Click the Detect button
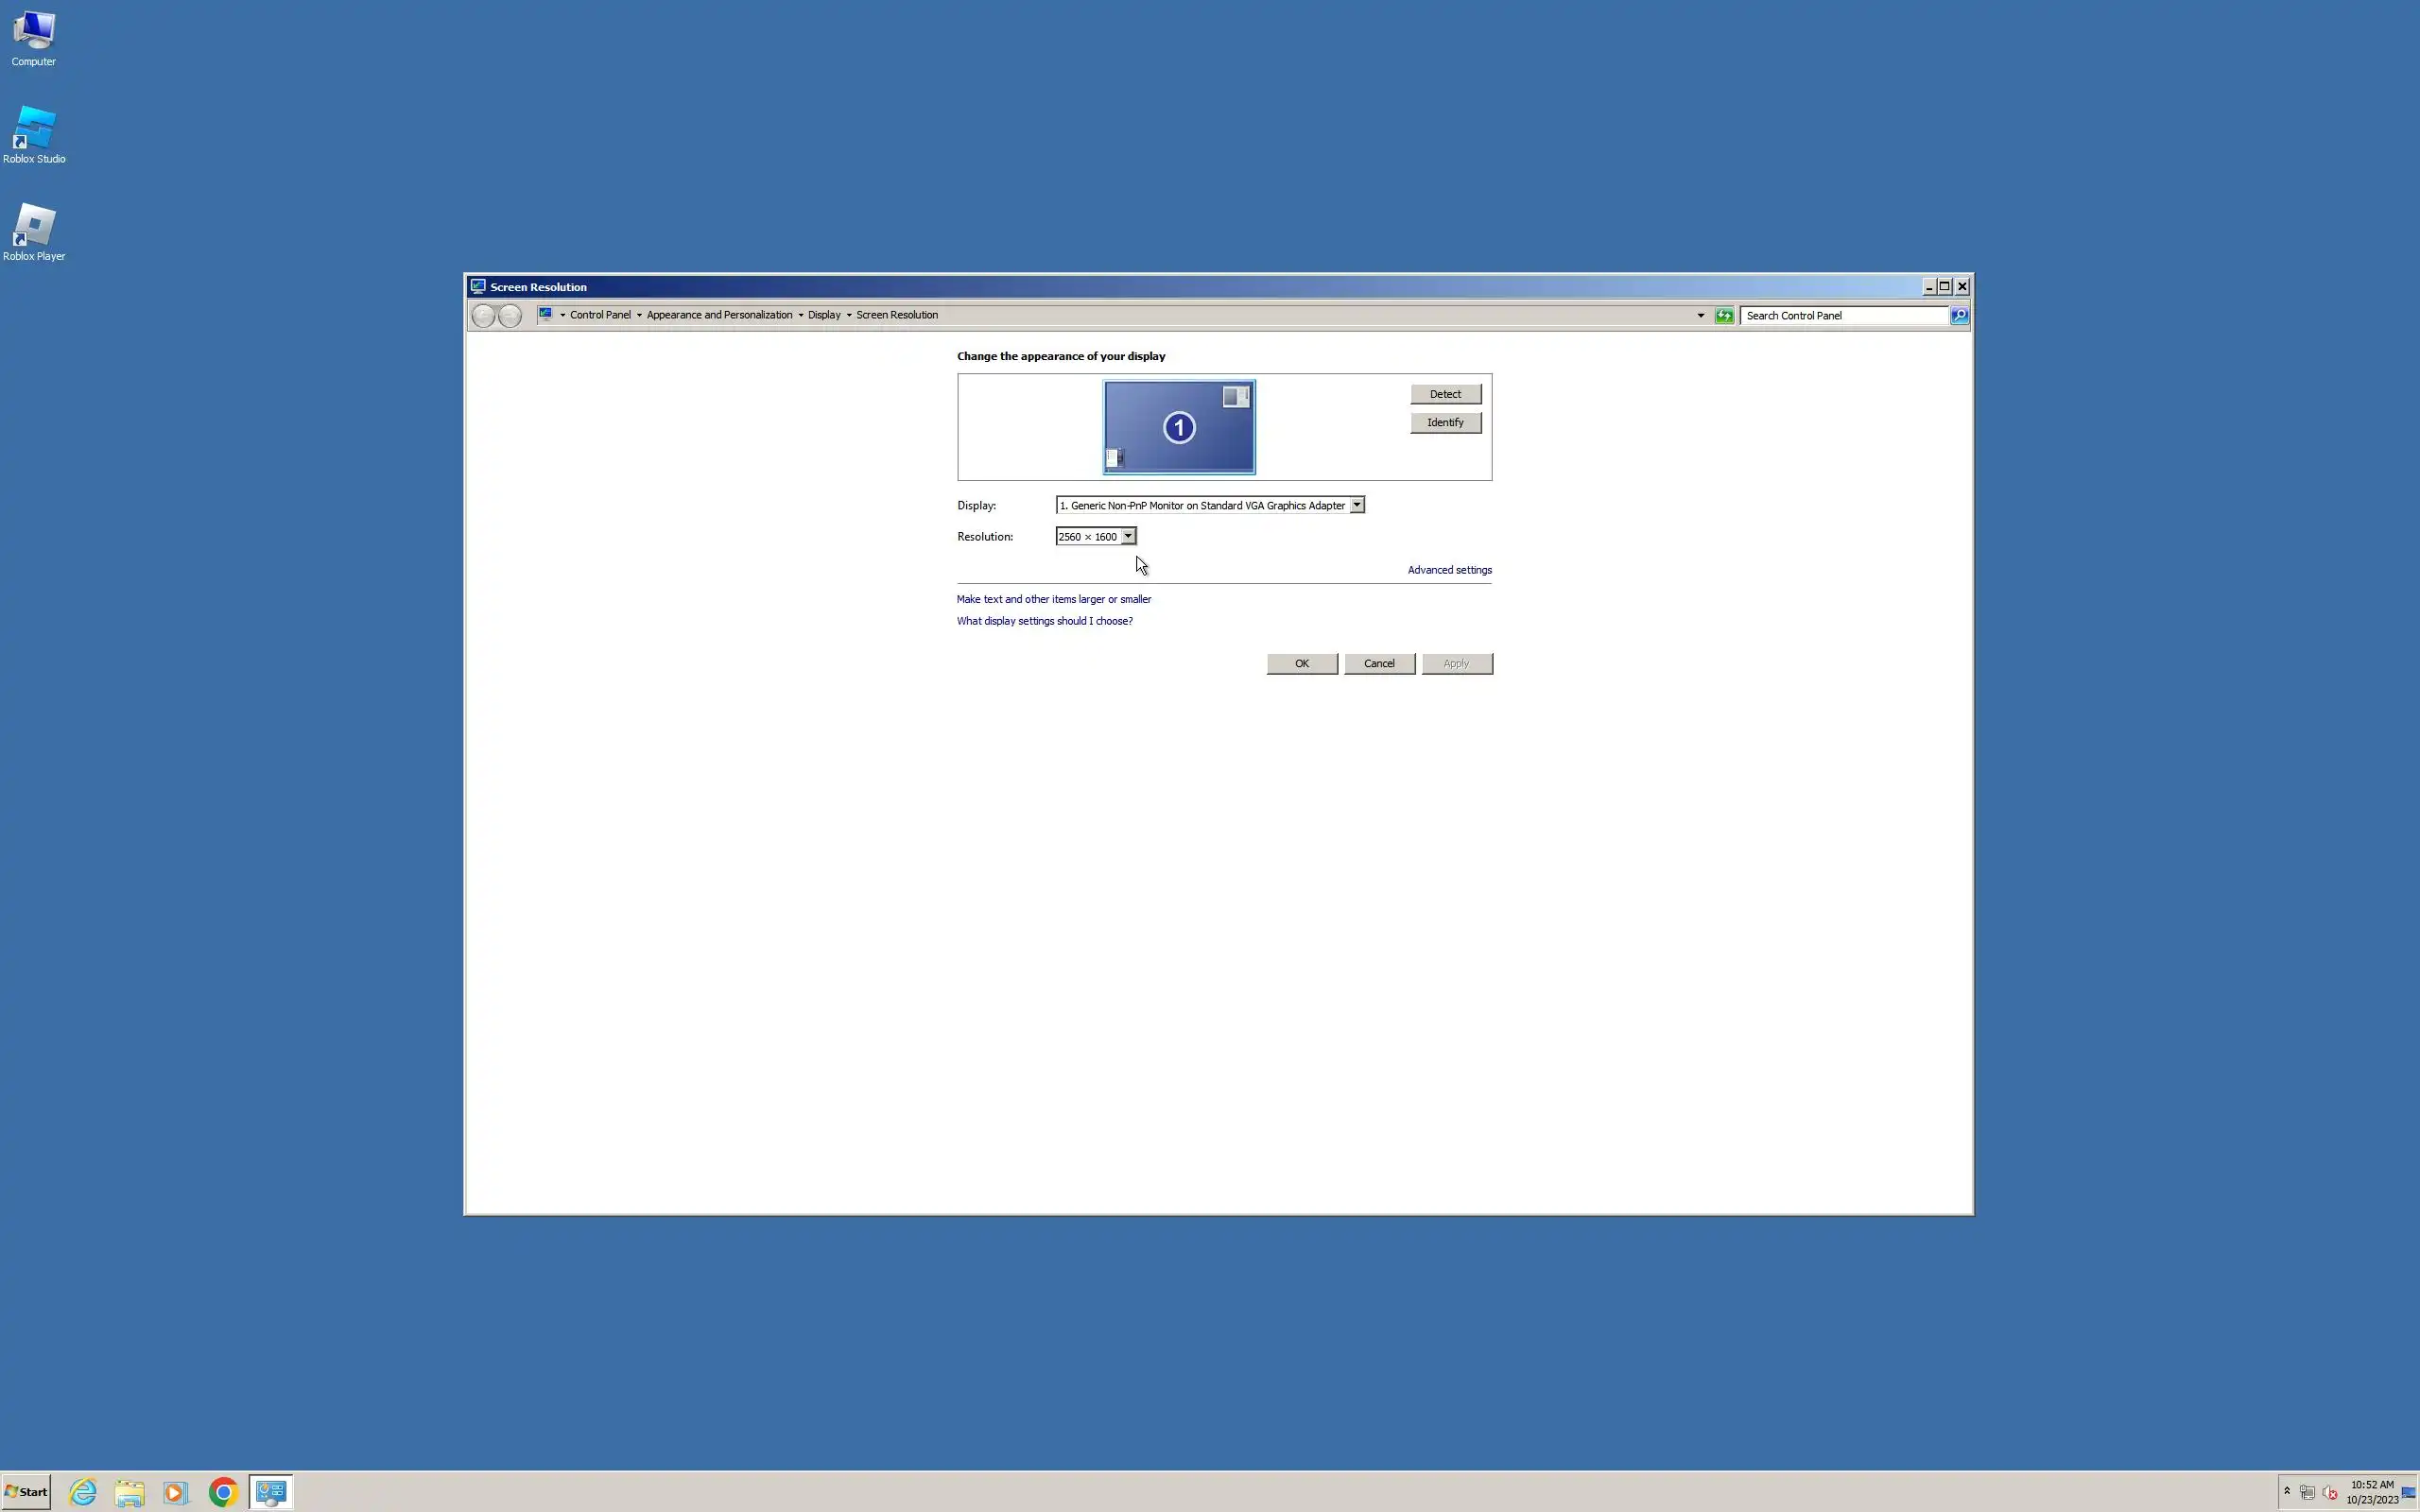This screenshot has width=2420, height=1512. coord(1445,394)
